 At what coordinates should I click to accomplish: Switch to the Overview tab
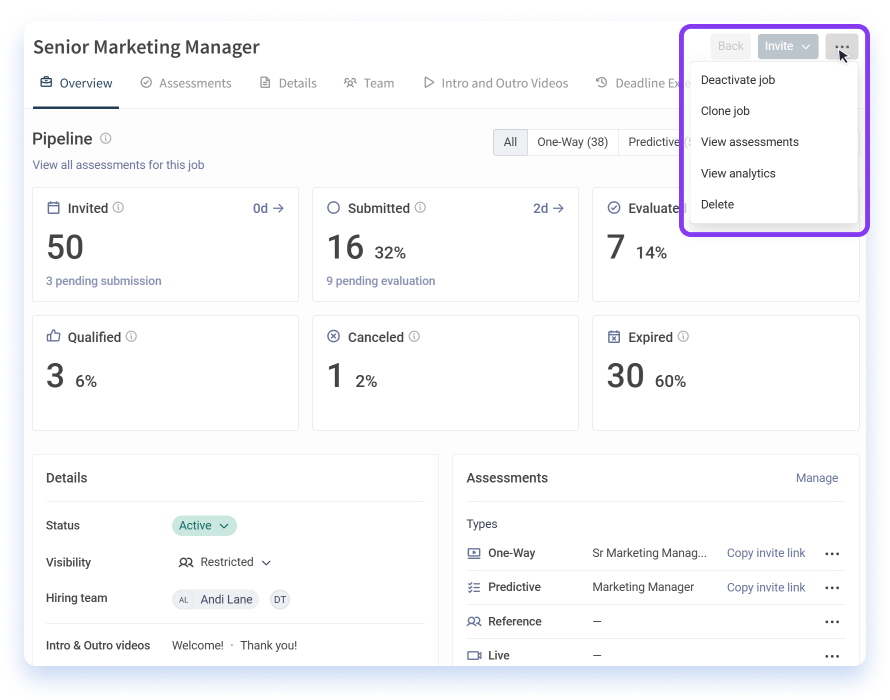[x=76, y=83]
